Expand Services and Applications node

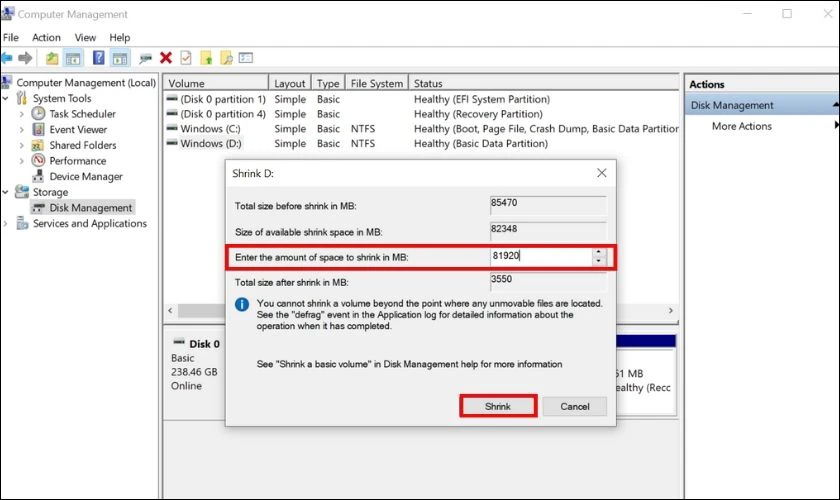click(6, 223)
